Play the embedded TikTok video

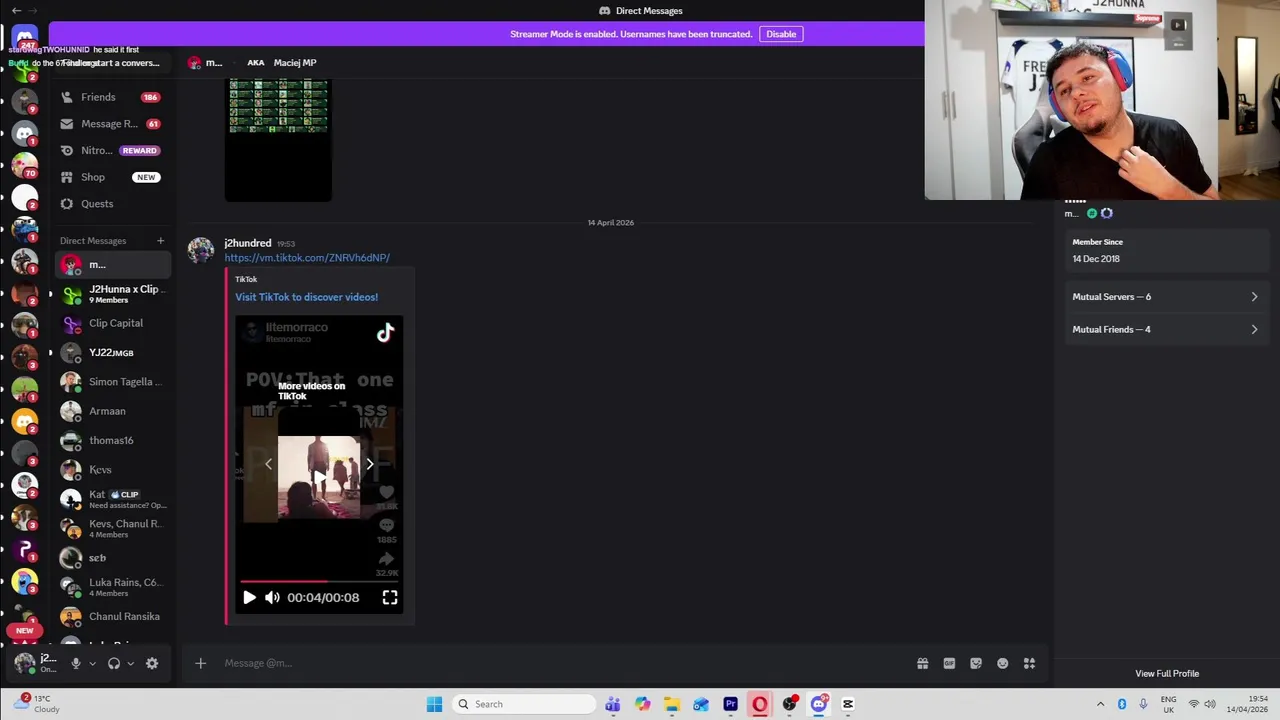(249, 597)
